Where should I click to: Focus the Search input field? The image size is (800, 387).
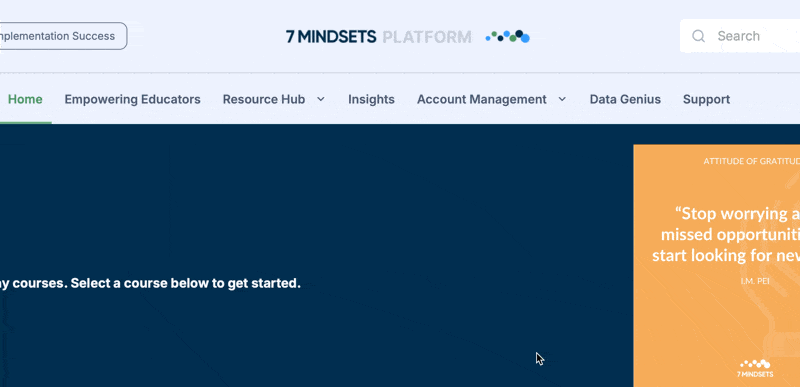click(x=740, y=36)
